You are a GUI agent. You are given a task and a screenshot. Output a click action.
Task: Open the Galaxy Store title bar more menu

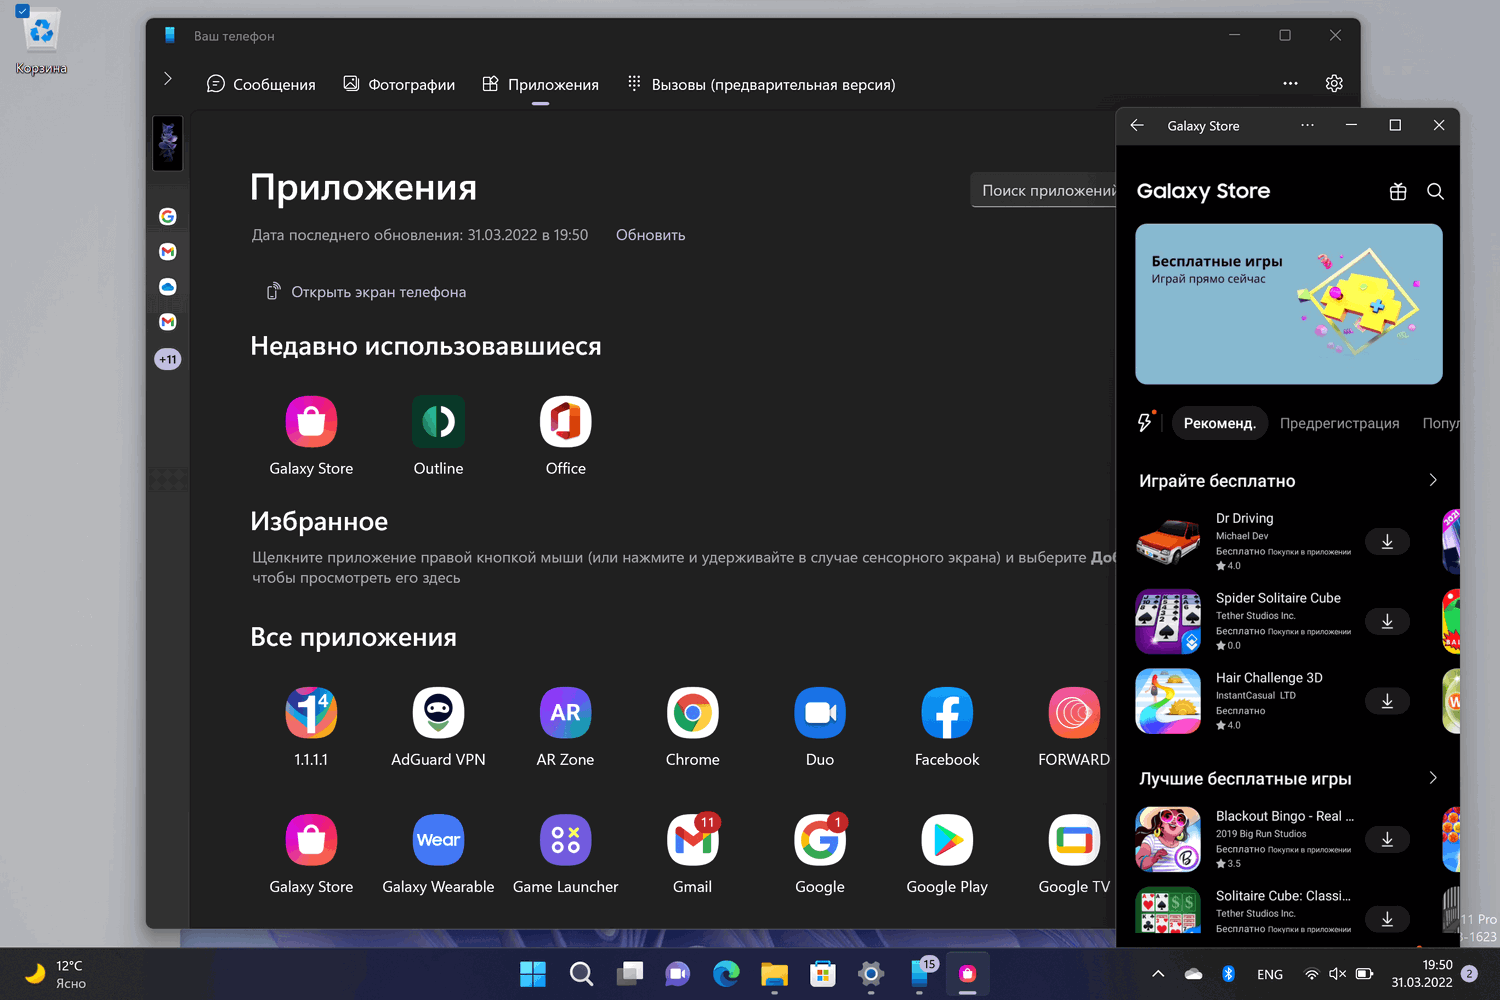point(1307,126)
